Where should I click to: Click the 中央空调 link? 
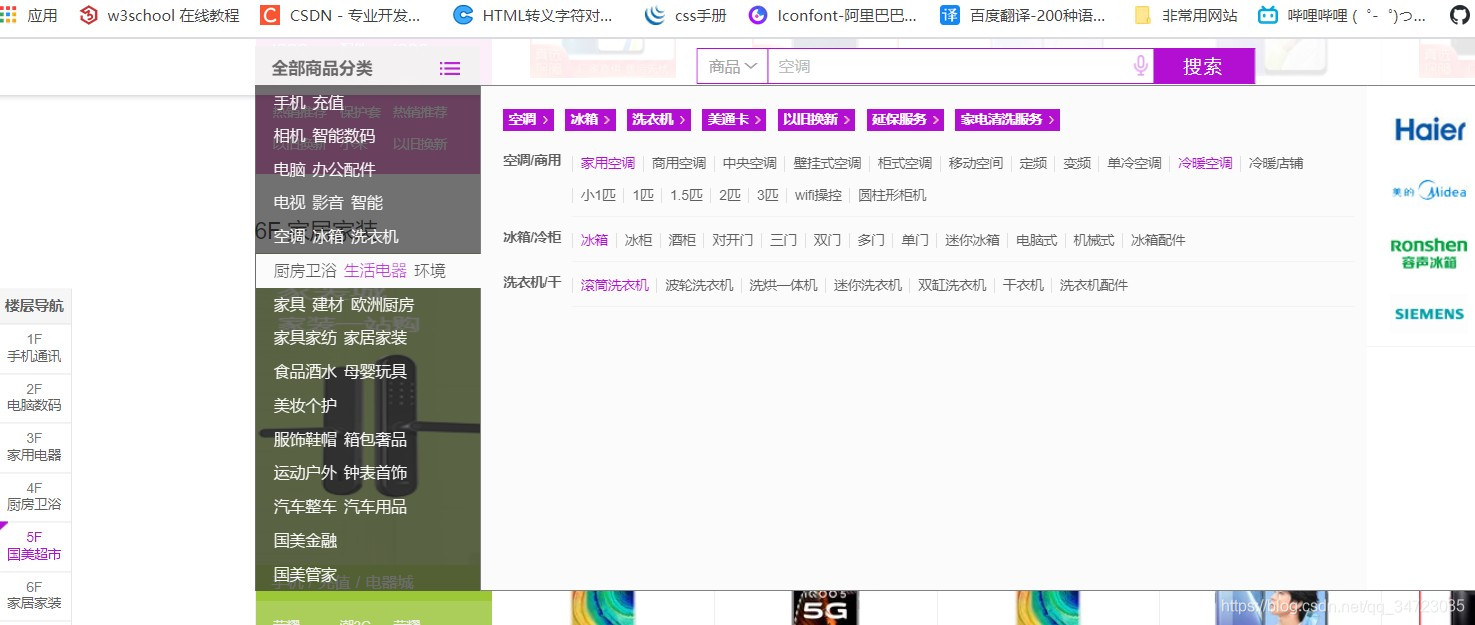pyautogui.click(x=750, y=163)
